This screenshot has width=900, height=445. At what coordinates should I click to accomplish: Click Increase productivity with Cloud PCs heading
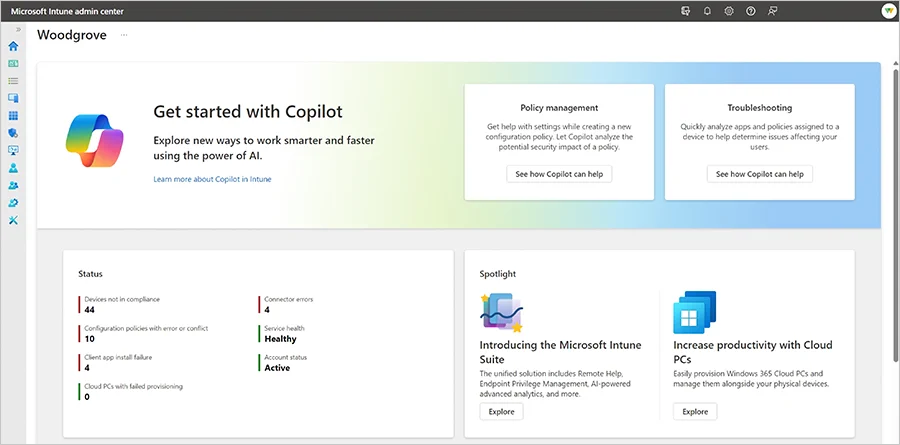tap(752, 352)
